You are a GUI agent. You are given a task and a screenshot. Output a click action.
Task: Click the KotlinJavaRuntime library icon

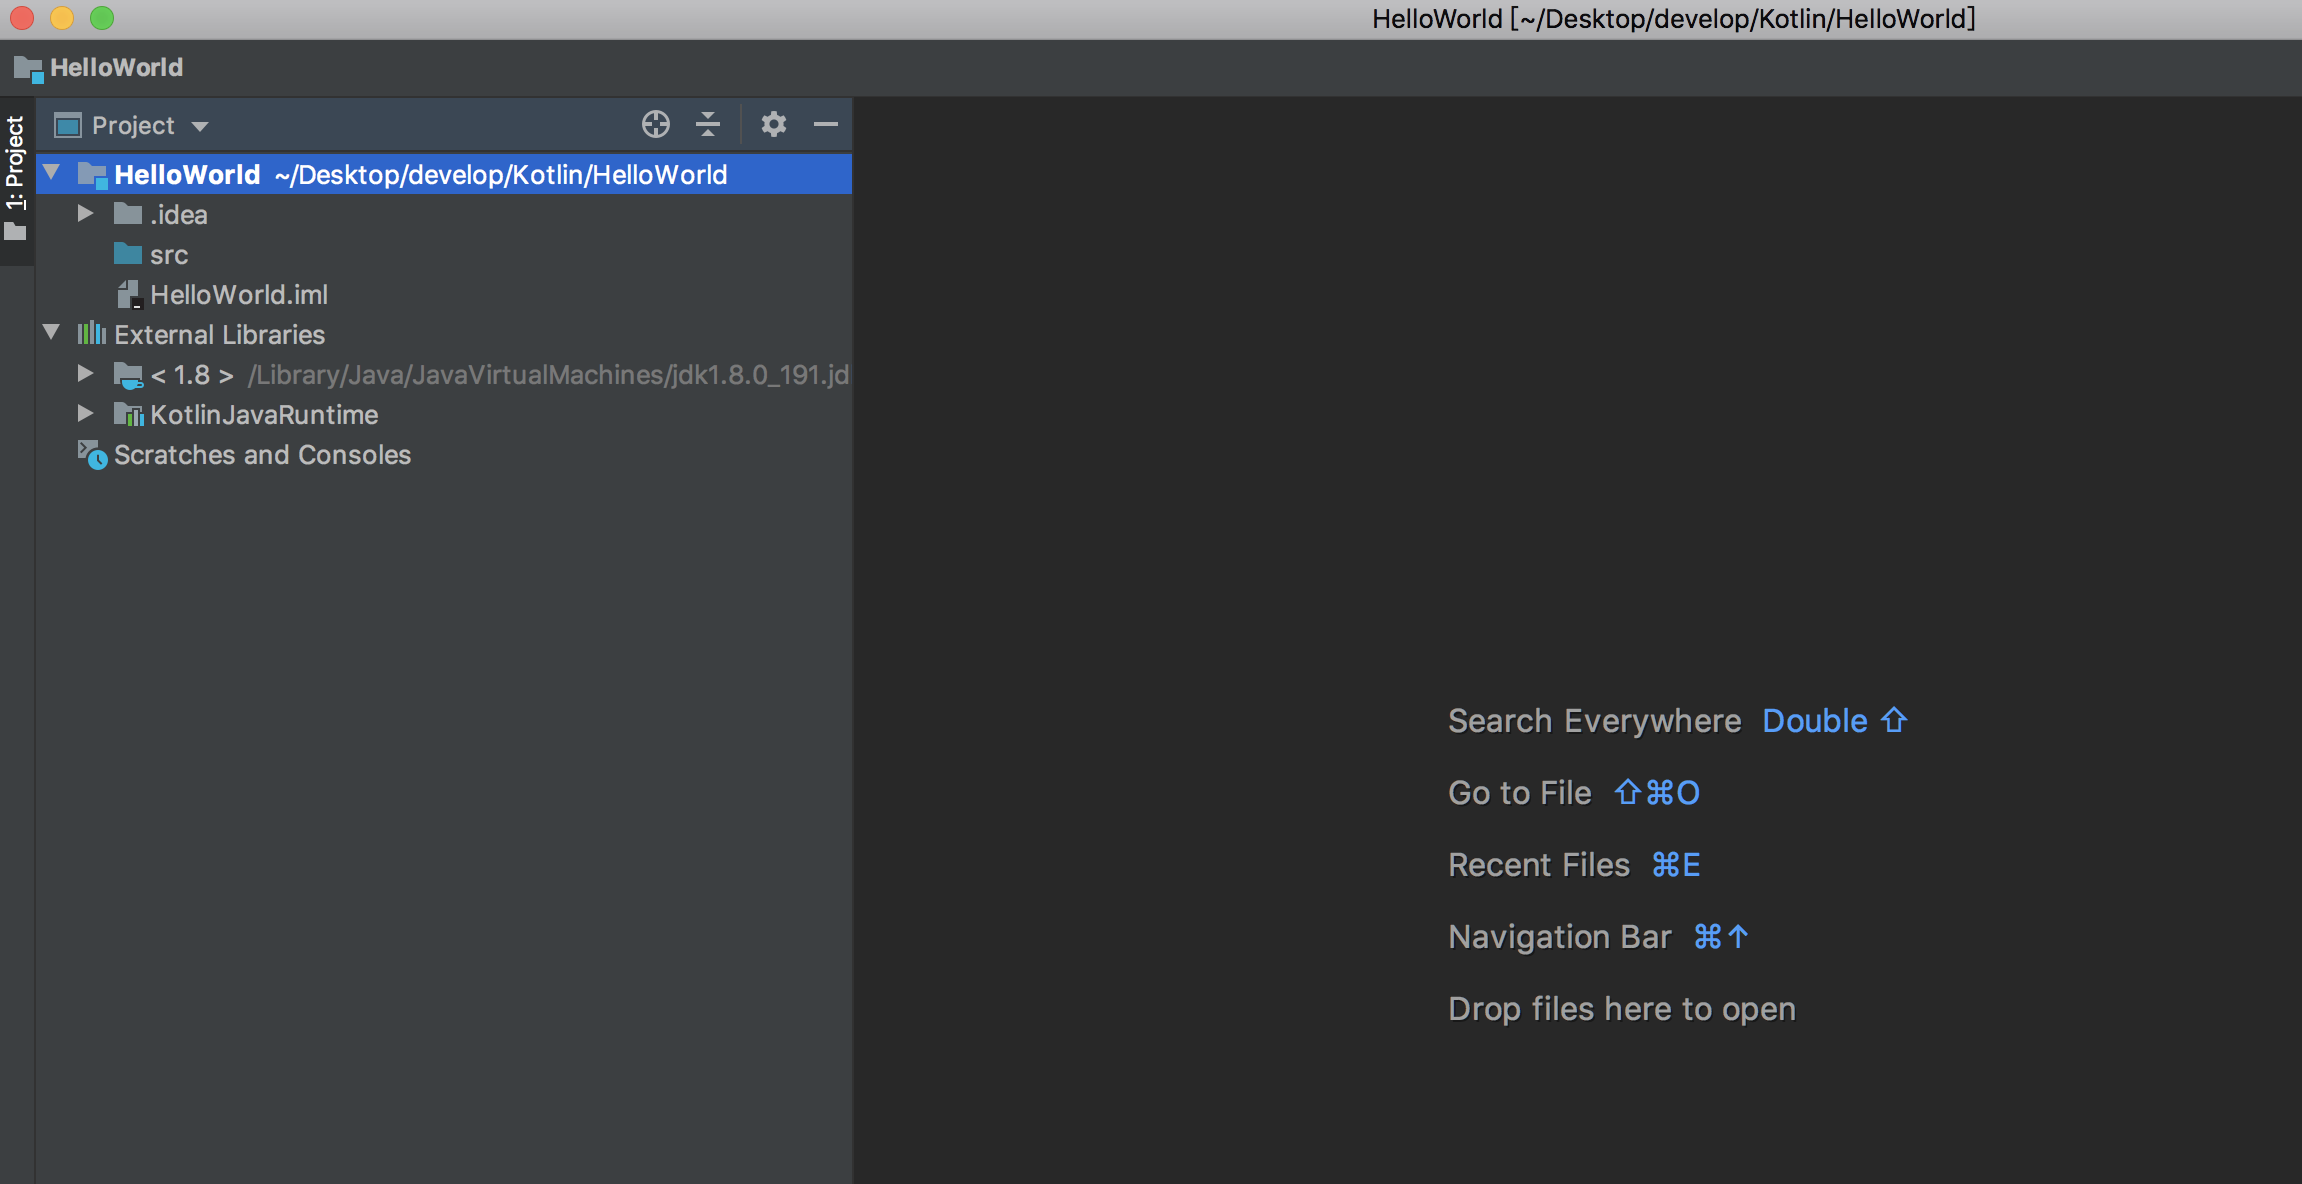[129, 414]
